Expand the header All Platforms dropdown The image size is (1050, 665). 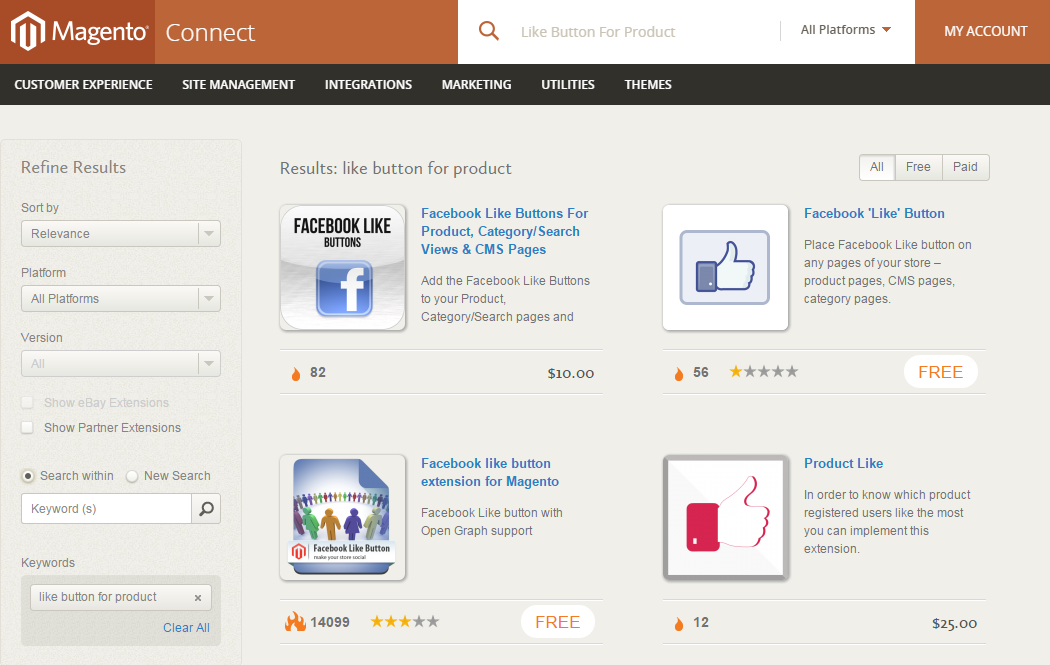point(846,29)
